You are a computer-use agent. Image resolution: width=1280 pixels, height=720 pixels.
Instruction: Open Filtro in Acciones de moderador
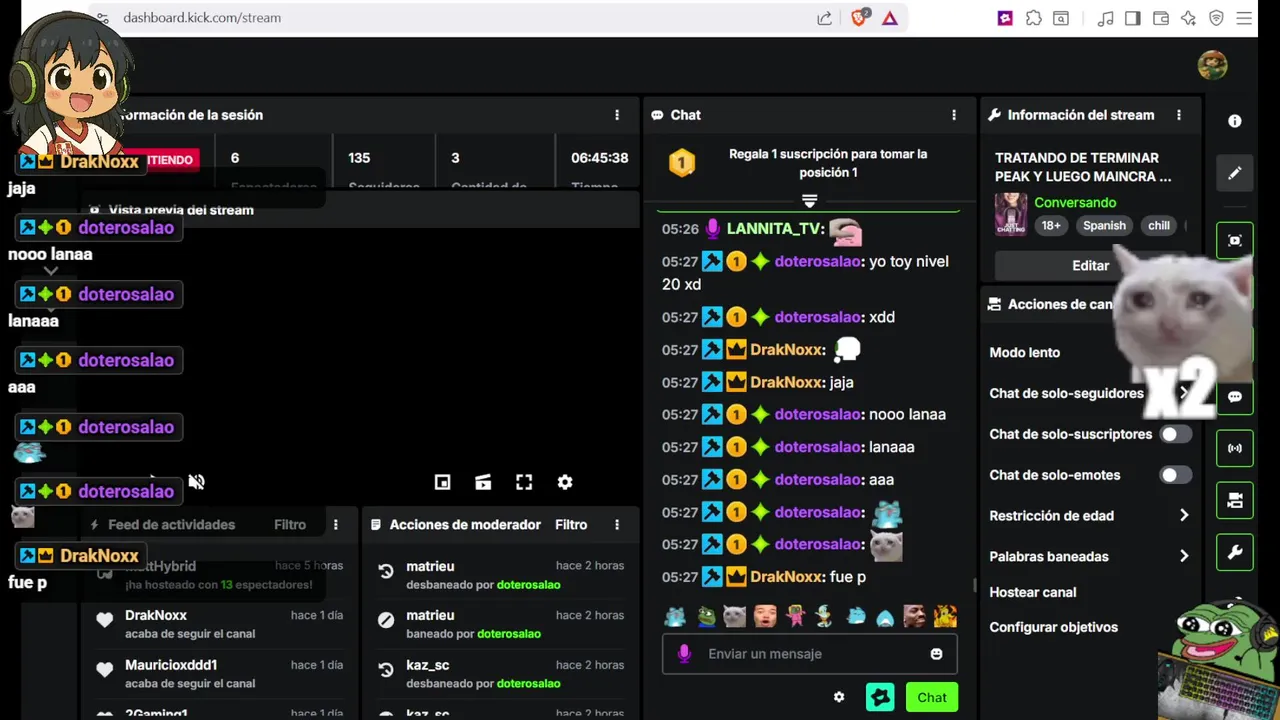[571, 525]
